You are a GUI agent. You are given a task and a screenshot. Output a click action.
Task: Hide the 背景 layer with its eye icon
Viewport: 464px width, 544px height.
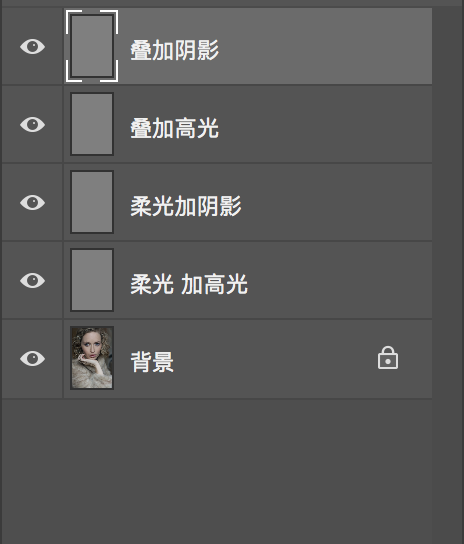[x=32, y=358]
